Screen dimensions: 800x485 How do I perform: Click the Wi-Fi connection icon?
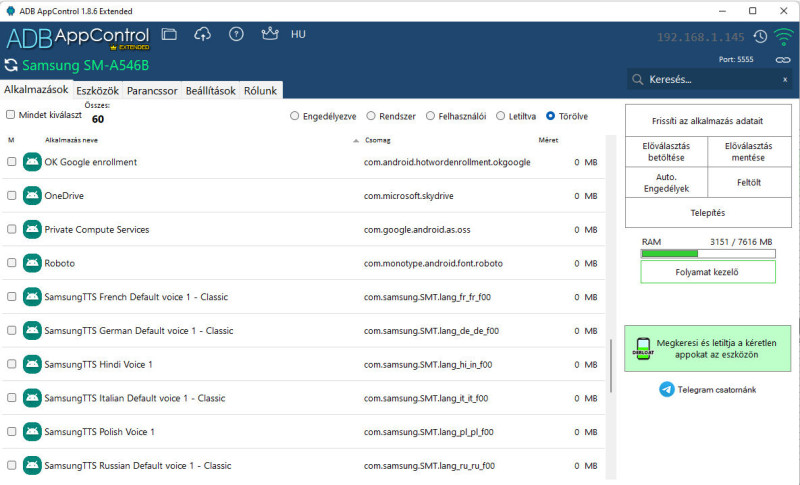783,37
